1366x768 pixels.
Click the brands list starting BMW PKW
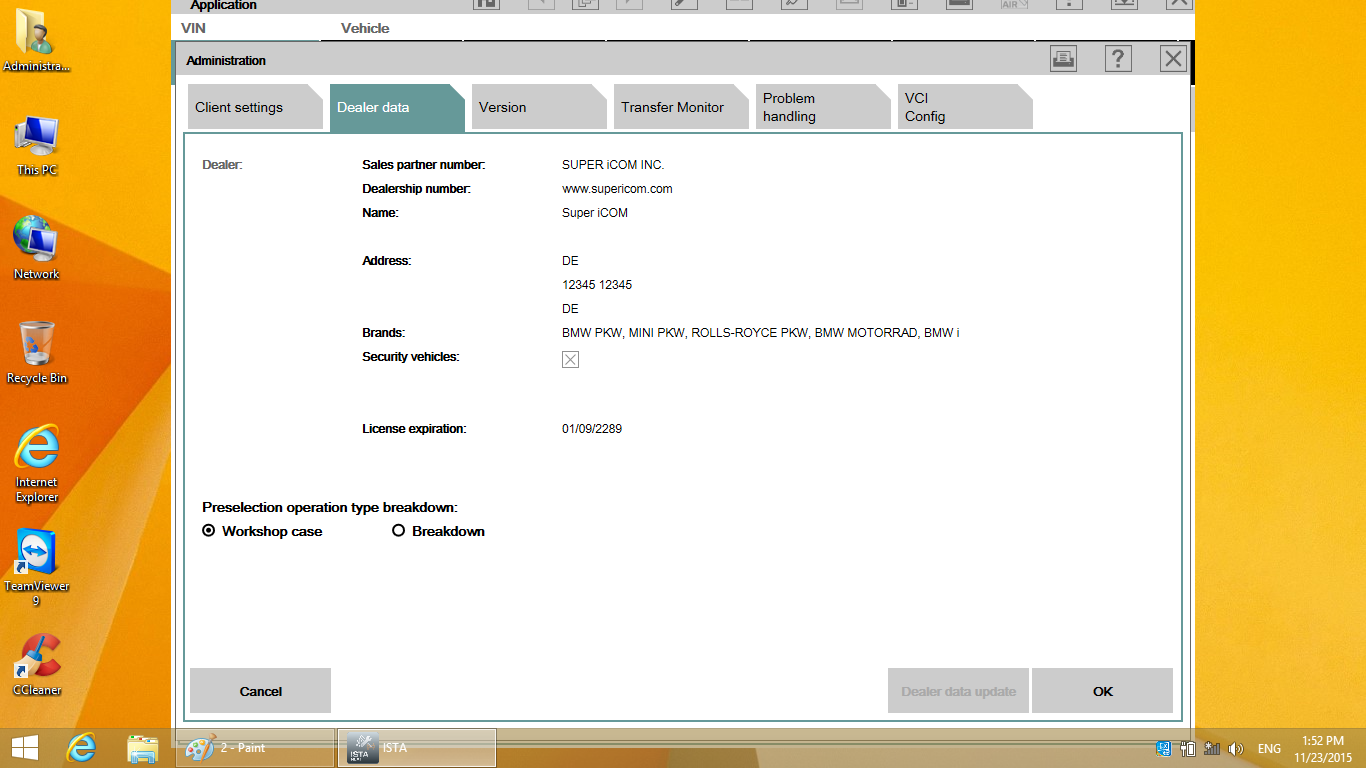click(760, 333)
